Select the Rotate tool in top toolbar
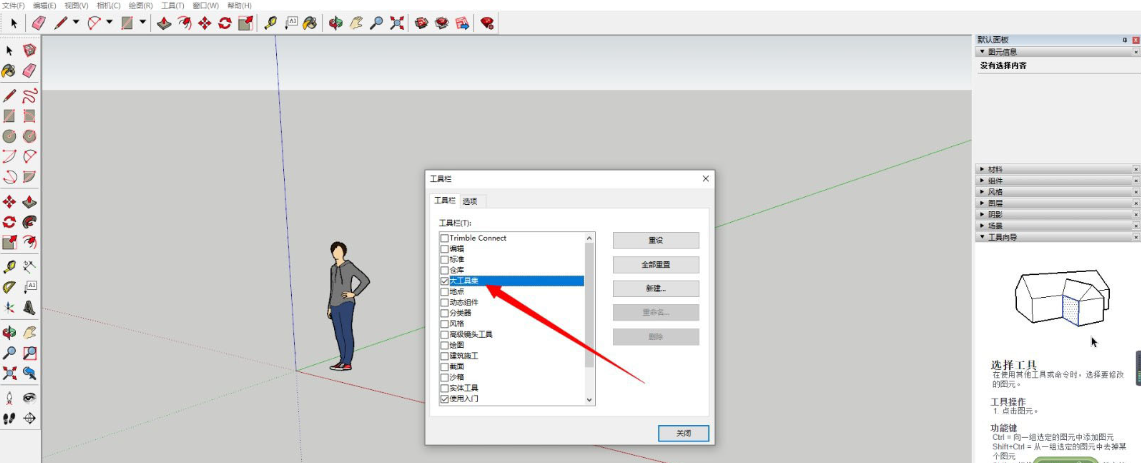1141x463 pixels. point(225,23)
